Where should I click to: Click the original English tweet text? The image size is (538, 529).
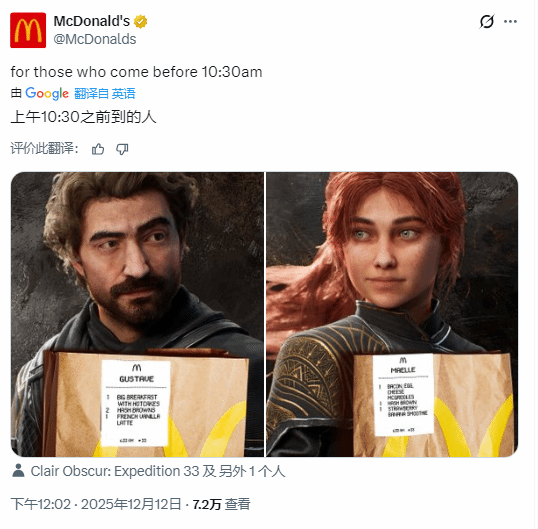[x=137, y=72]
